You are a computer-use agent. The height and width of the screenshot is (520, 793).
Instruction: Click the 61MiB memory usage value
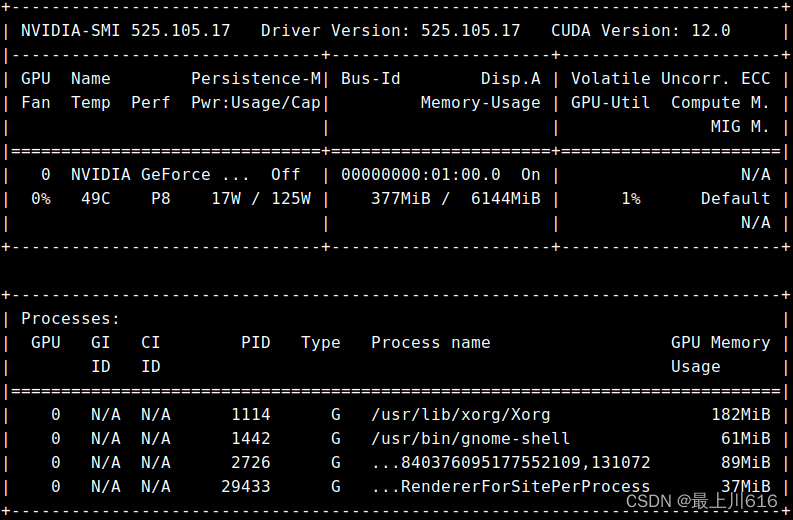[x=745, y=439]
